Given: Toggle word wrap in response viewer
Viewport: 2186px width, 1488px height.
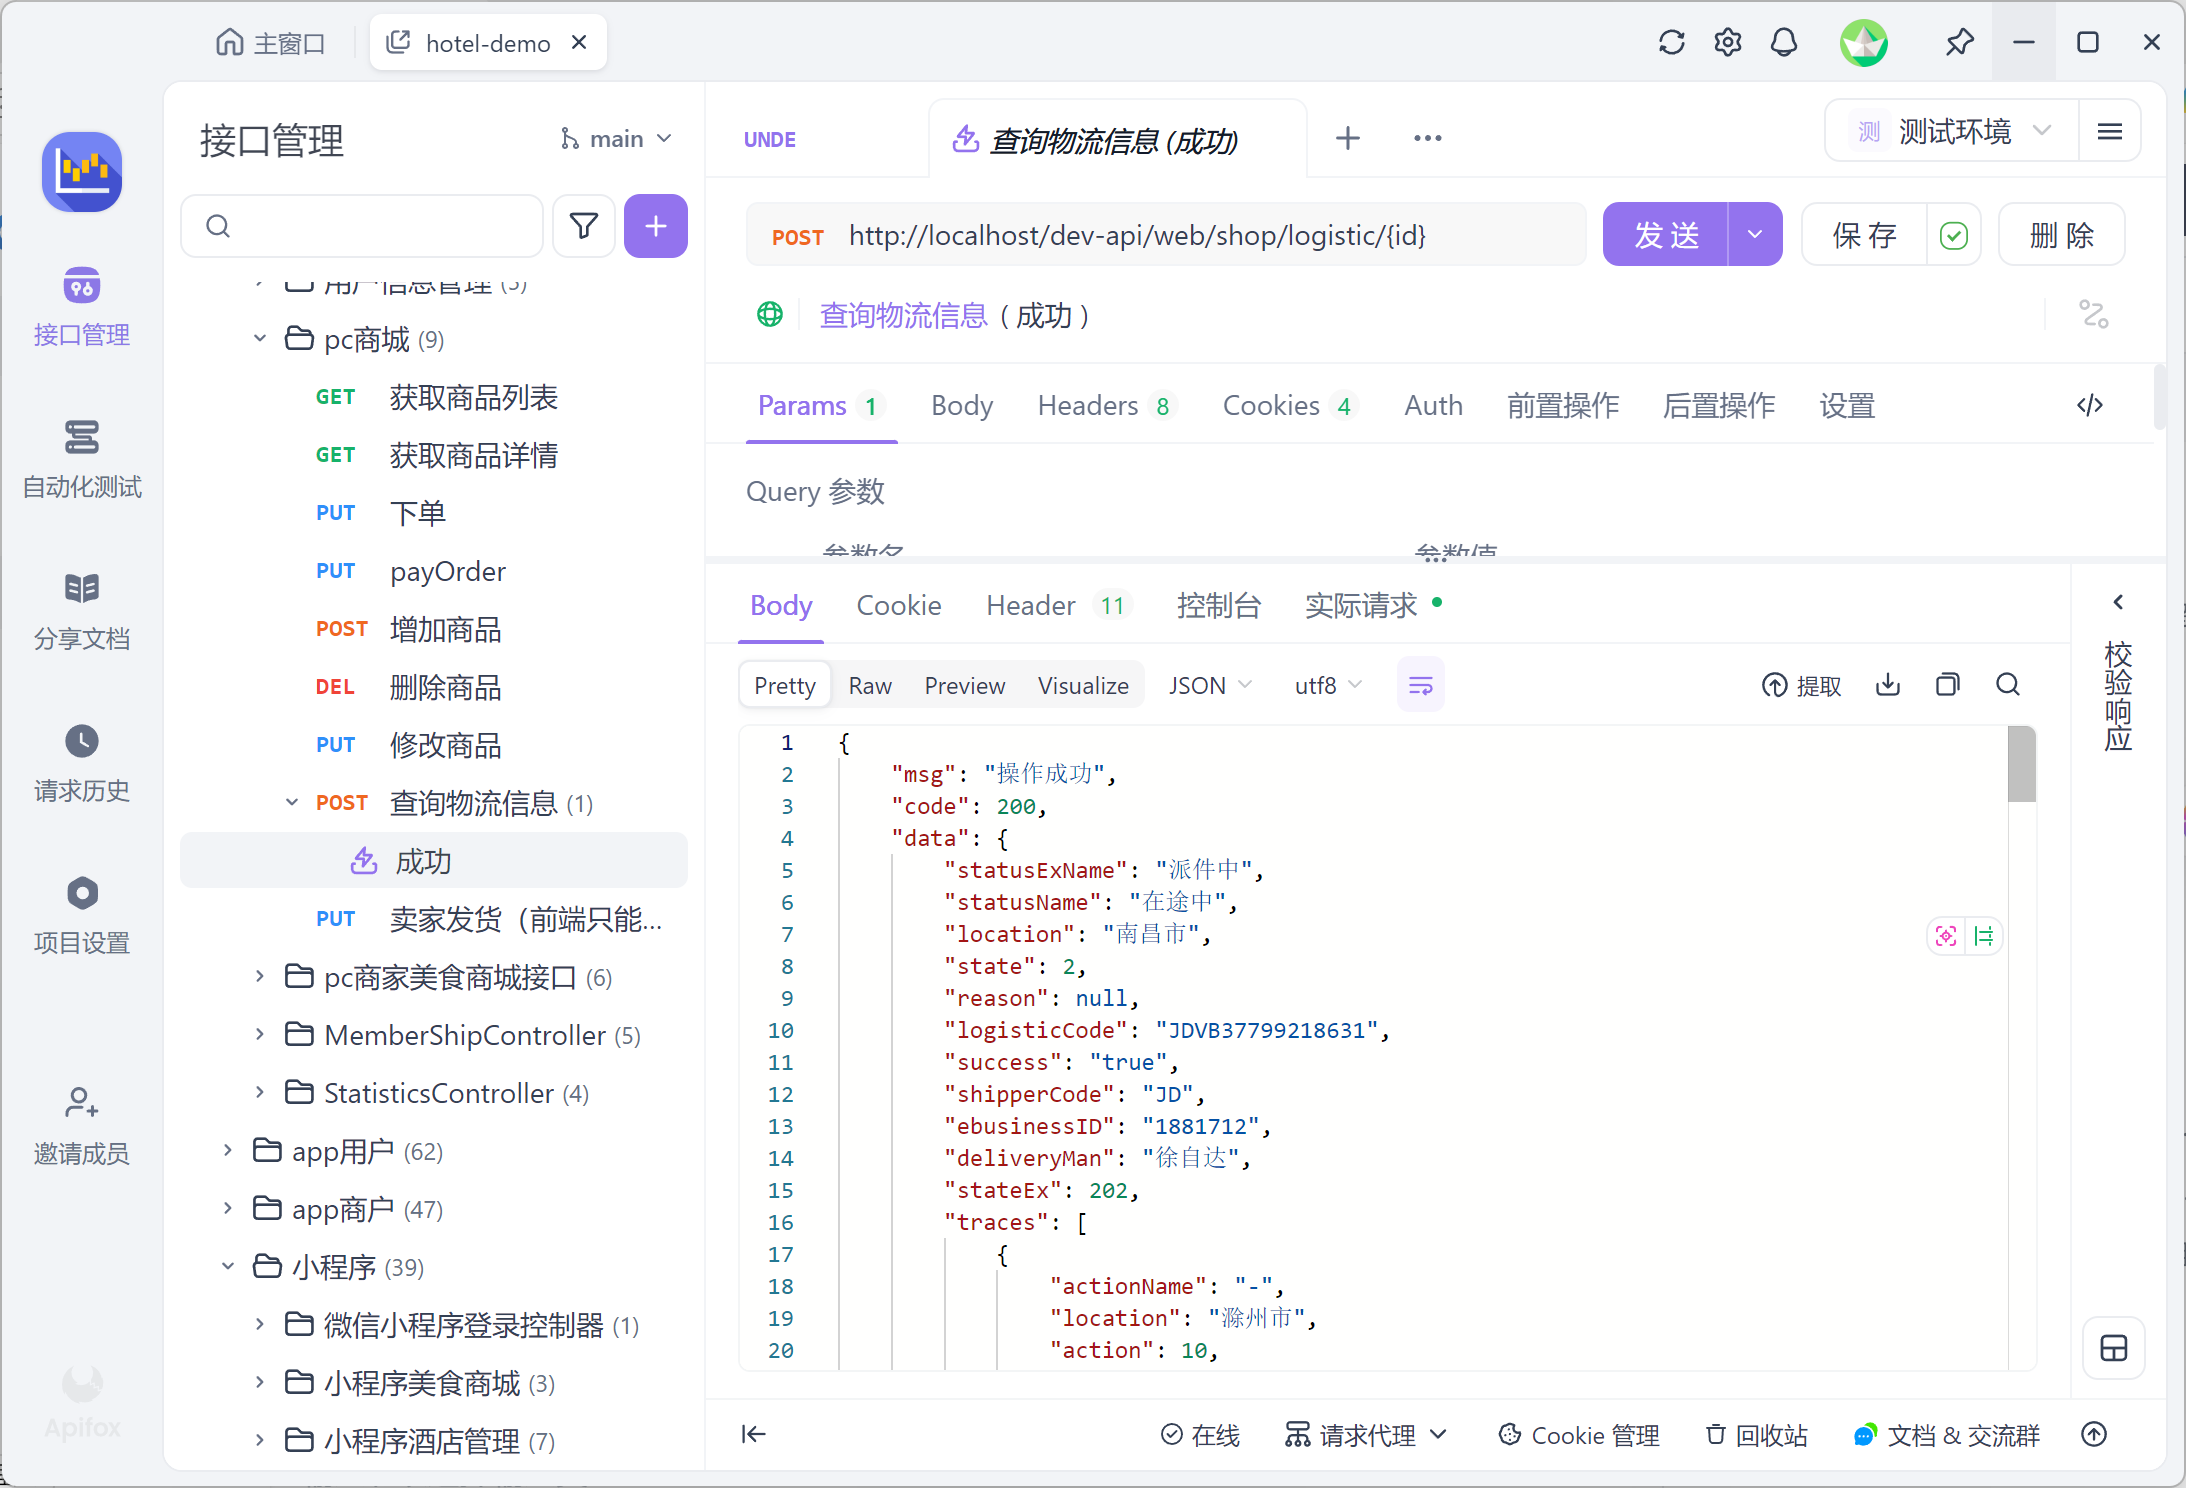Looking at the screenshot, I should point(1420,685).
